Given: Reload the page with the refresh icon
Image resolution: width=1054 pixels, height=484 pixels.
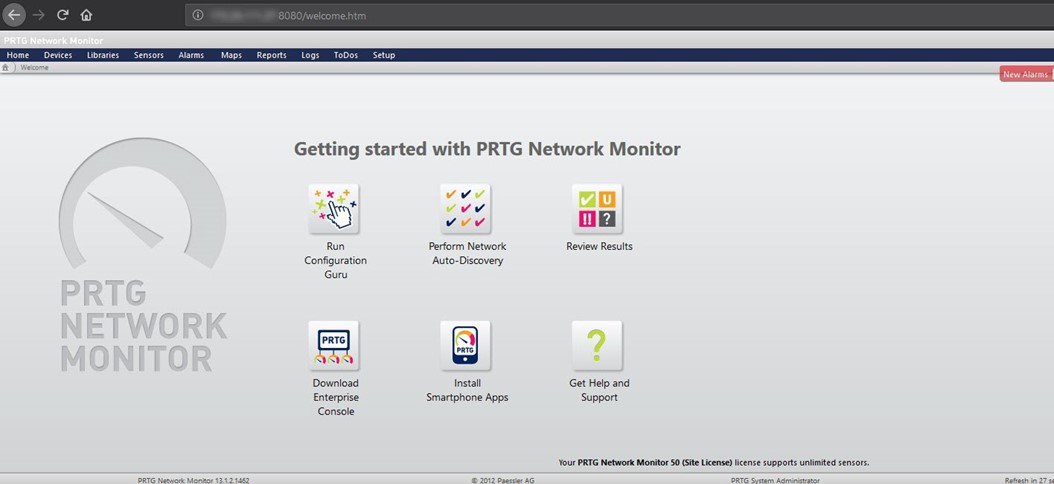Looking at the screenshot, I should pos(63,15).
